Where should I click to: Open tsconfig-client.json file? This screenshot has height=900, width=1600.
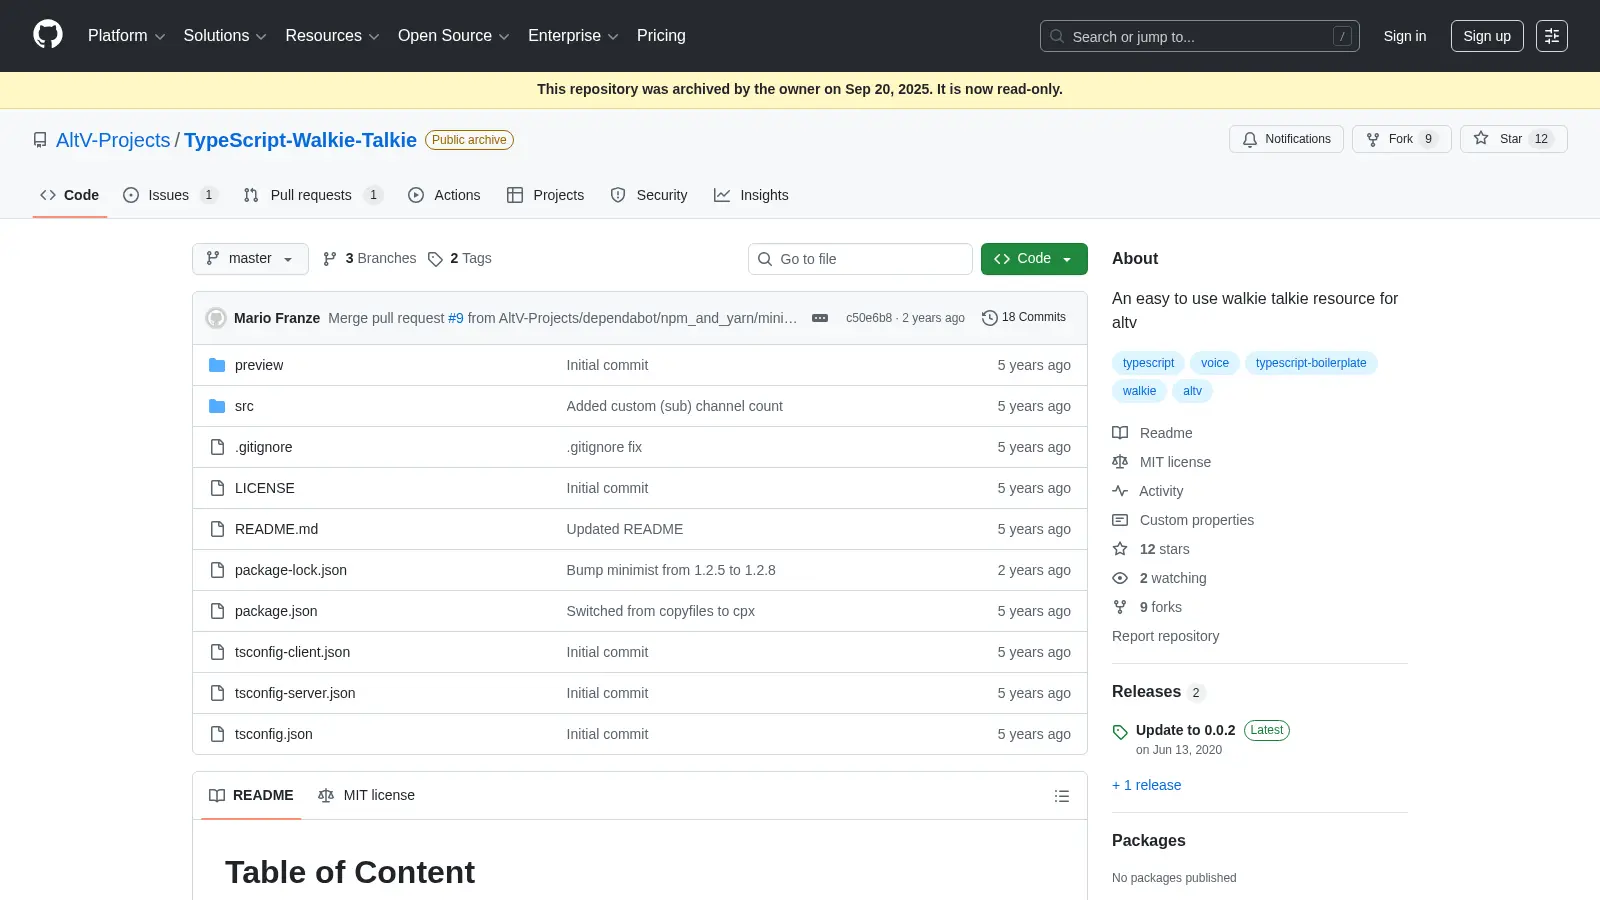pos(292,652)
